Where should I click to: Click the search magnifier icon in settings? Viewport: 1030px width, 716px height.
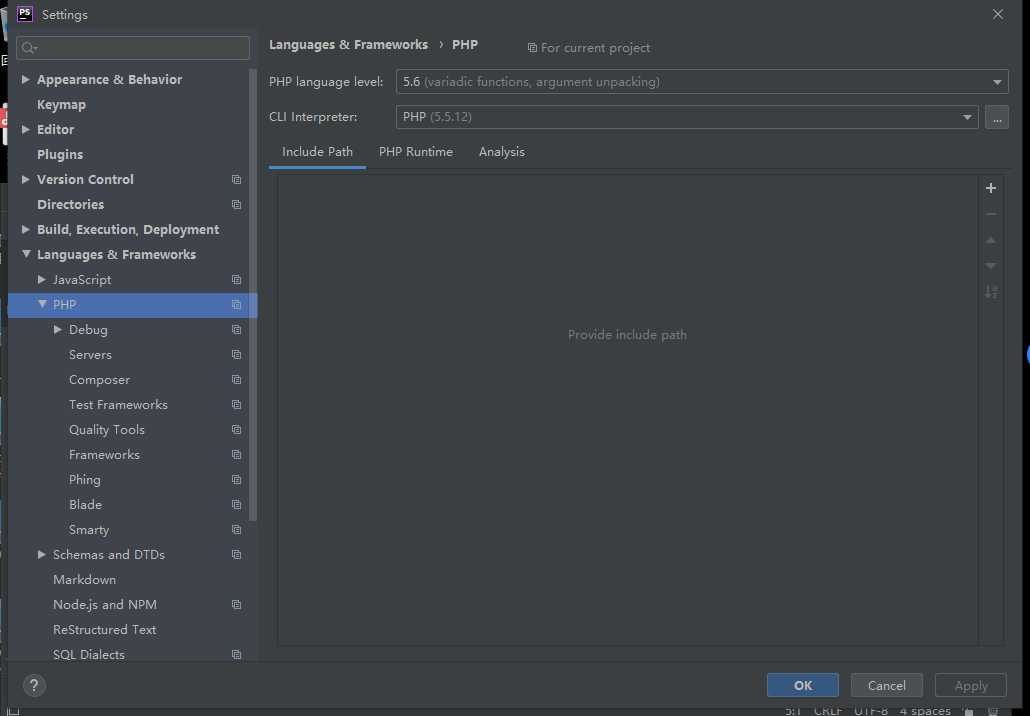click(29, 48)
